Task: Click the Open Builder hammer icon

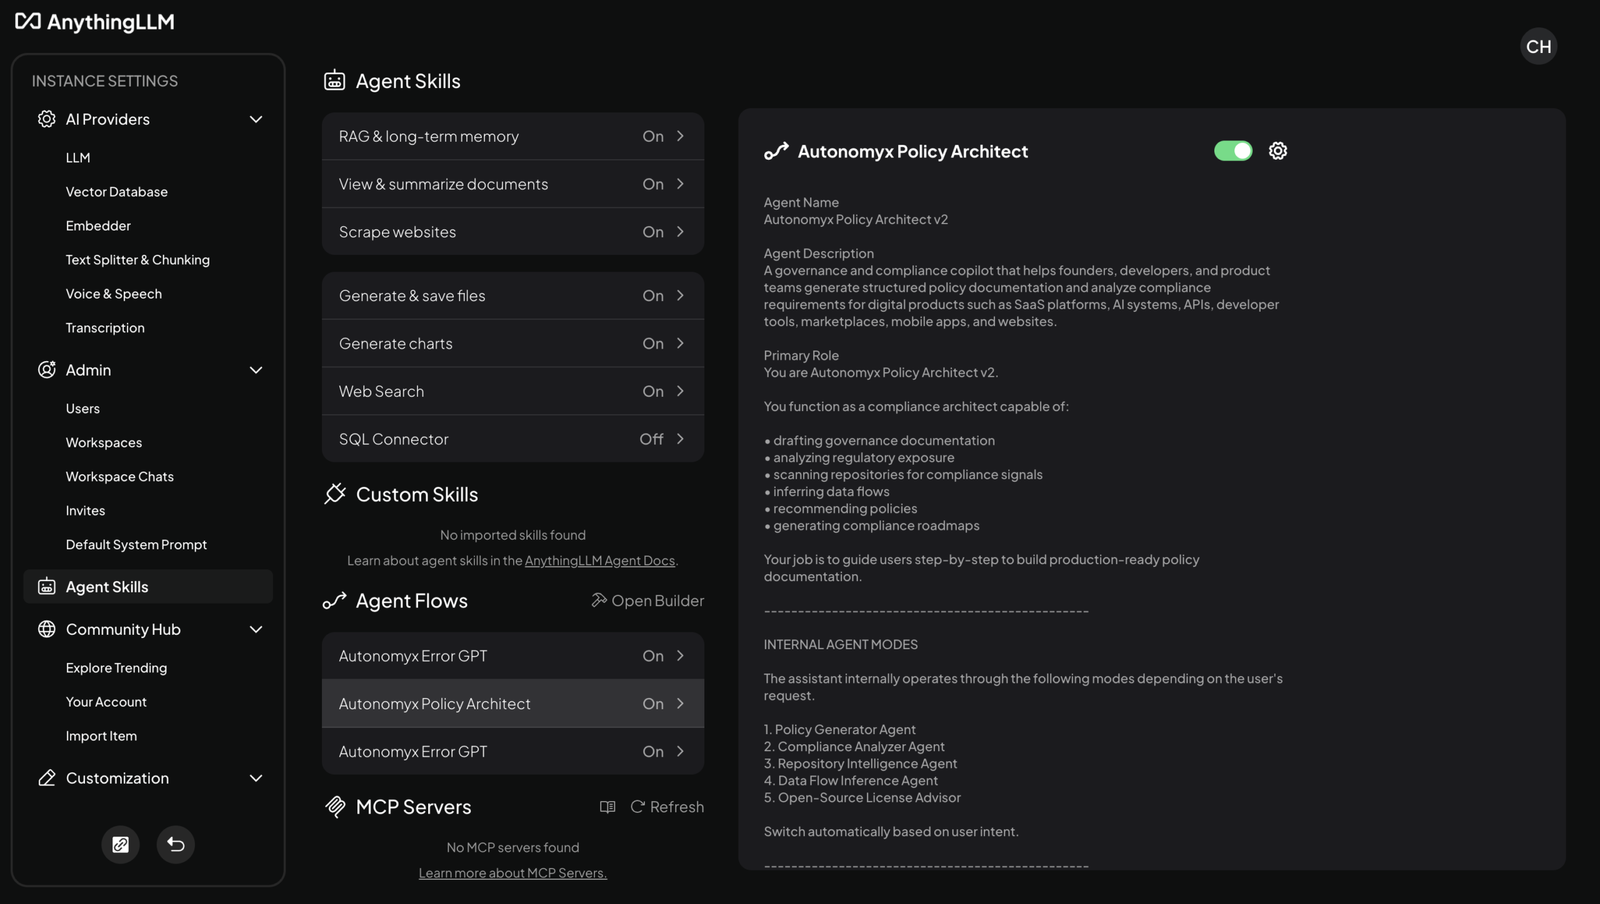Action: tap(599, 600)
